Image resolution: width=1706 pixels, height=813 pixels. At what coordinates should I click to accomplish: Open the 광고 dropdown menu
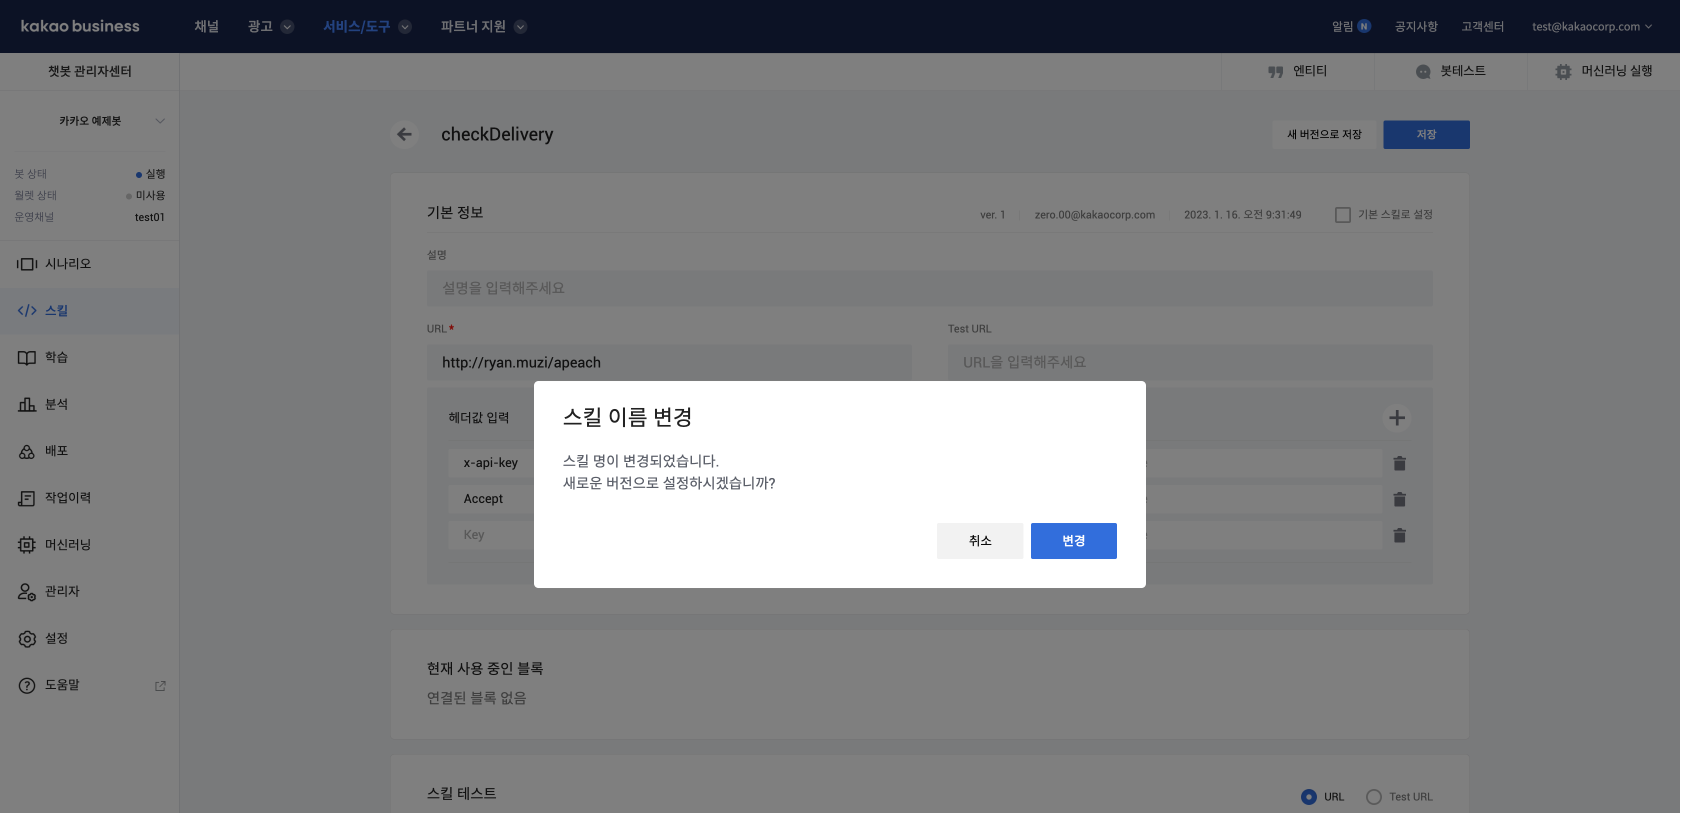(270, 27)
